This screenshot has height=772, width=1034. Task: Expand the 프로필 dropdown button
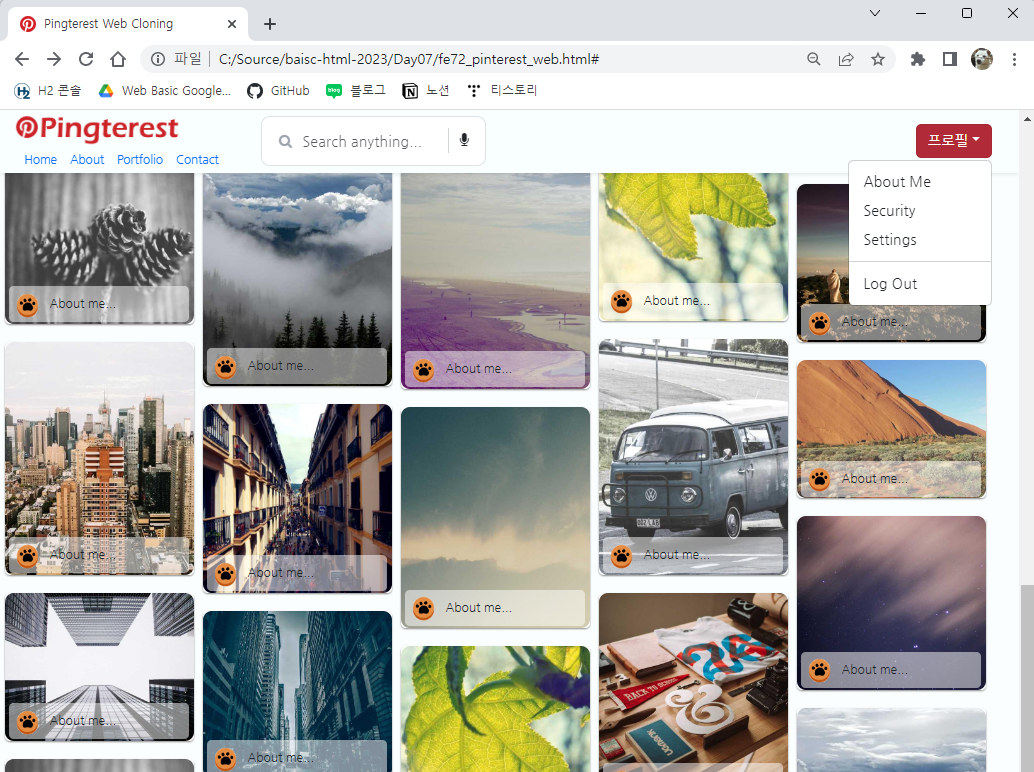click(x=954, y=140)
